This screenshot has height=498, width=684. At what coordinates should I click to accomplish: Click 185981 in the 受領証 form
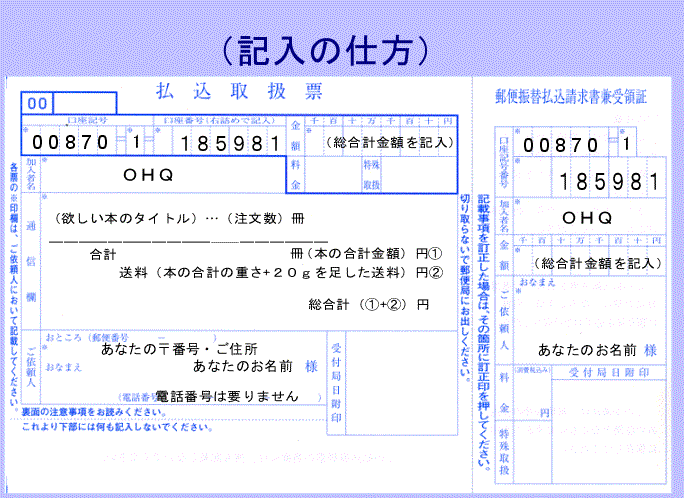(609, 181)
